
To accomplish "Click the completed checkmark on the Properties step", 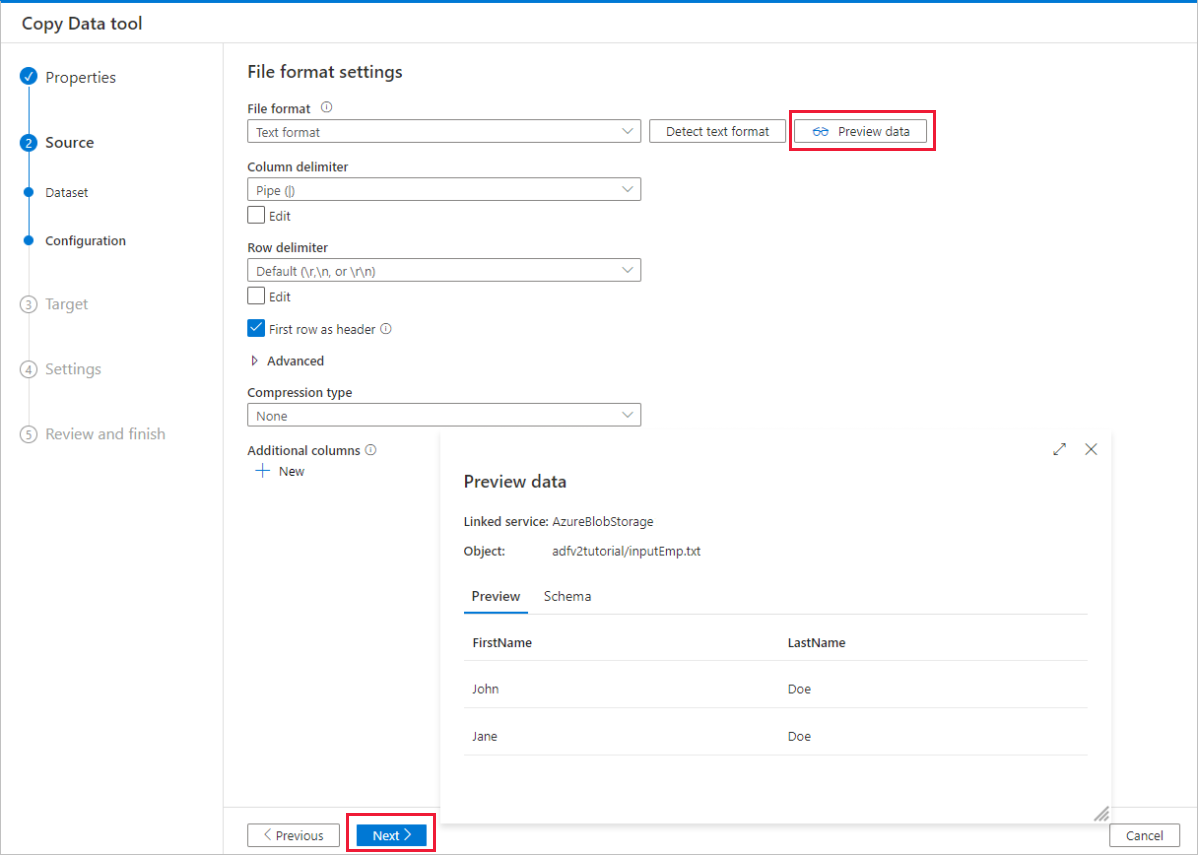I will (29, 75).
